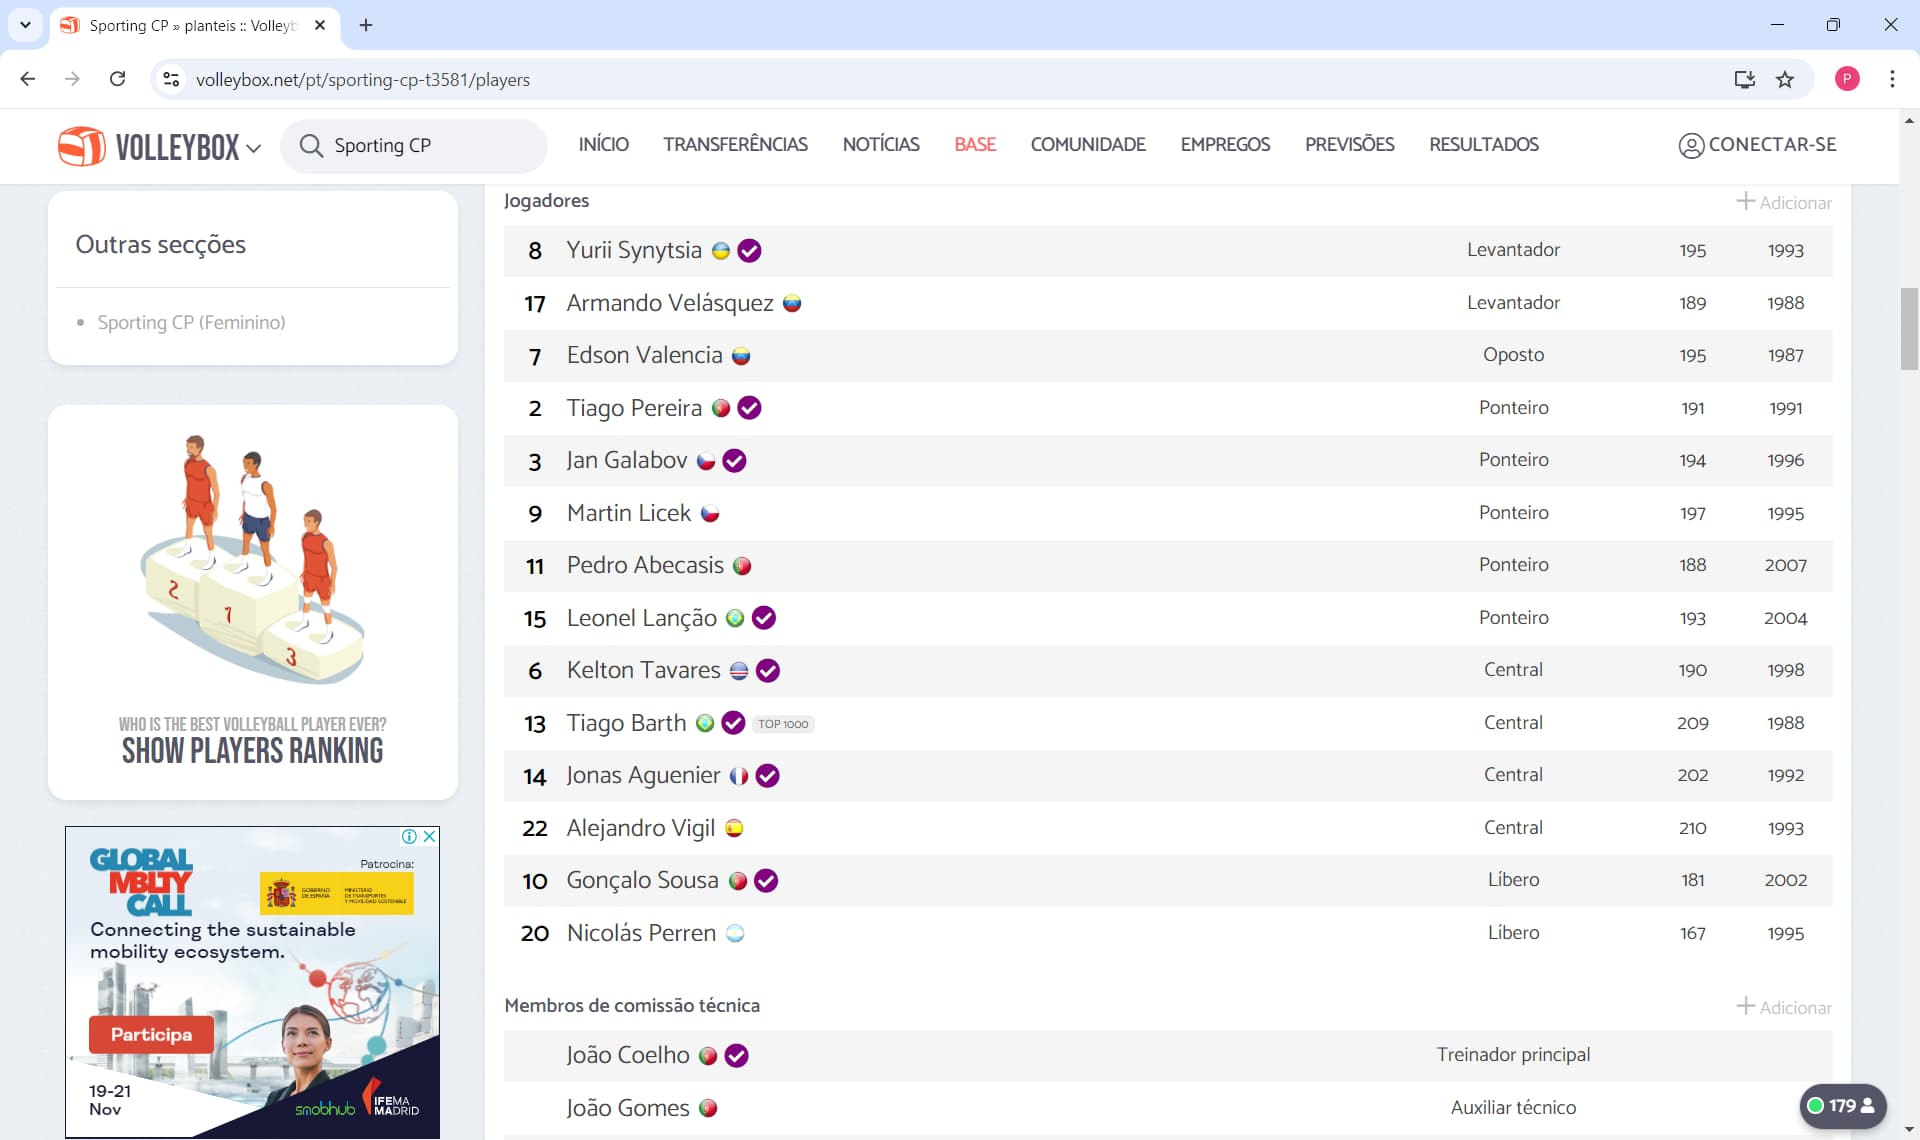Click Jan Galabov's verified badge
1920x1140 pixels.
tap(735, 461)
